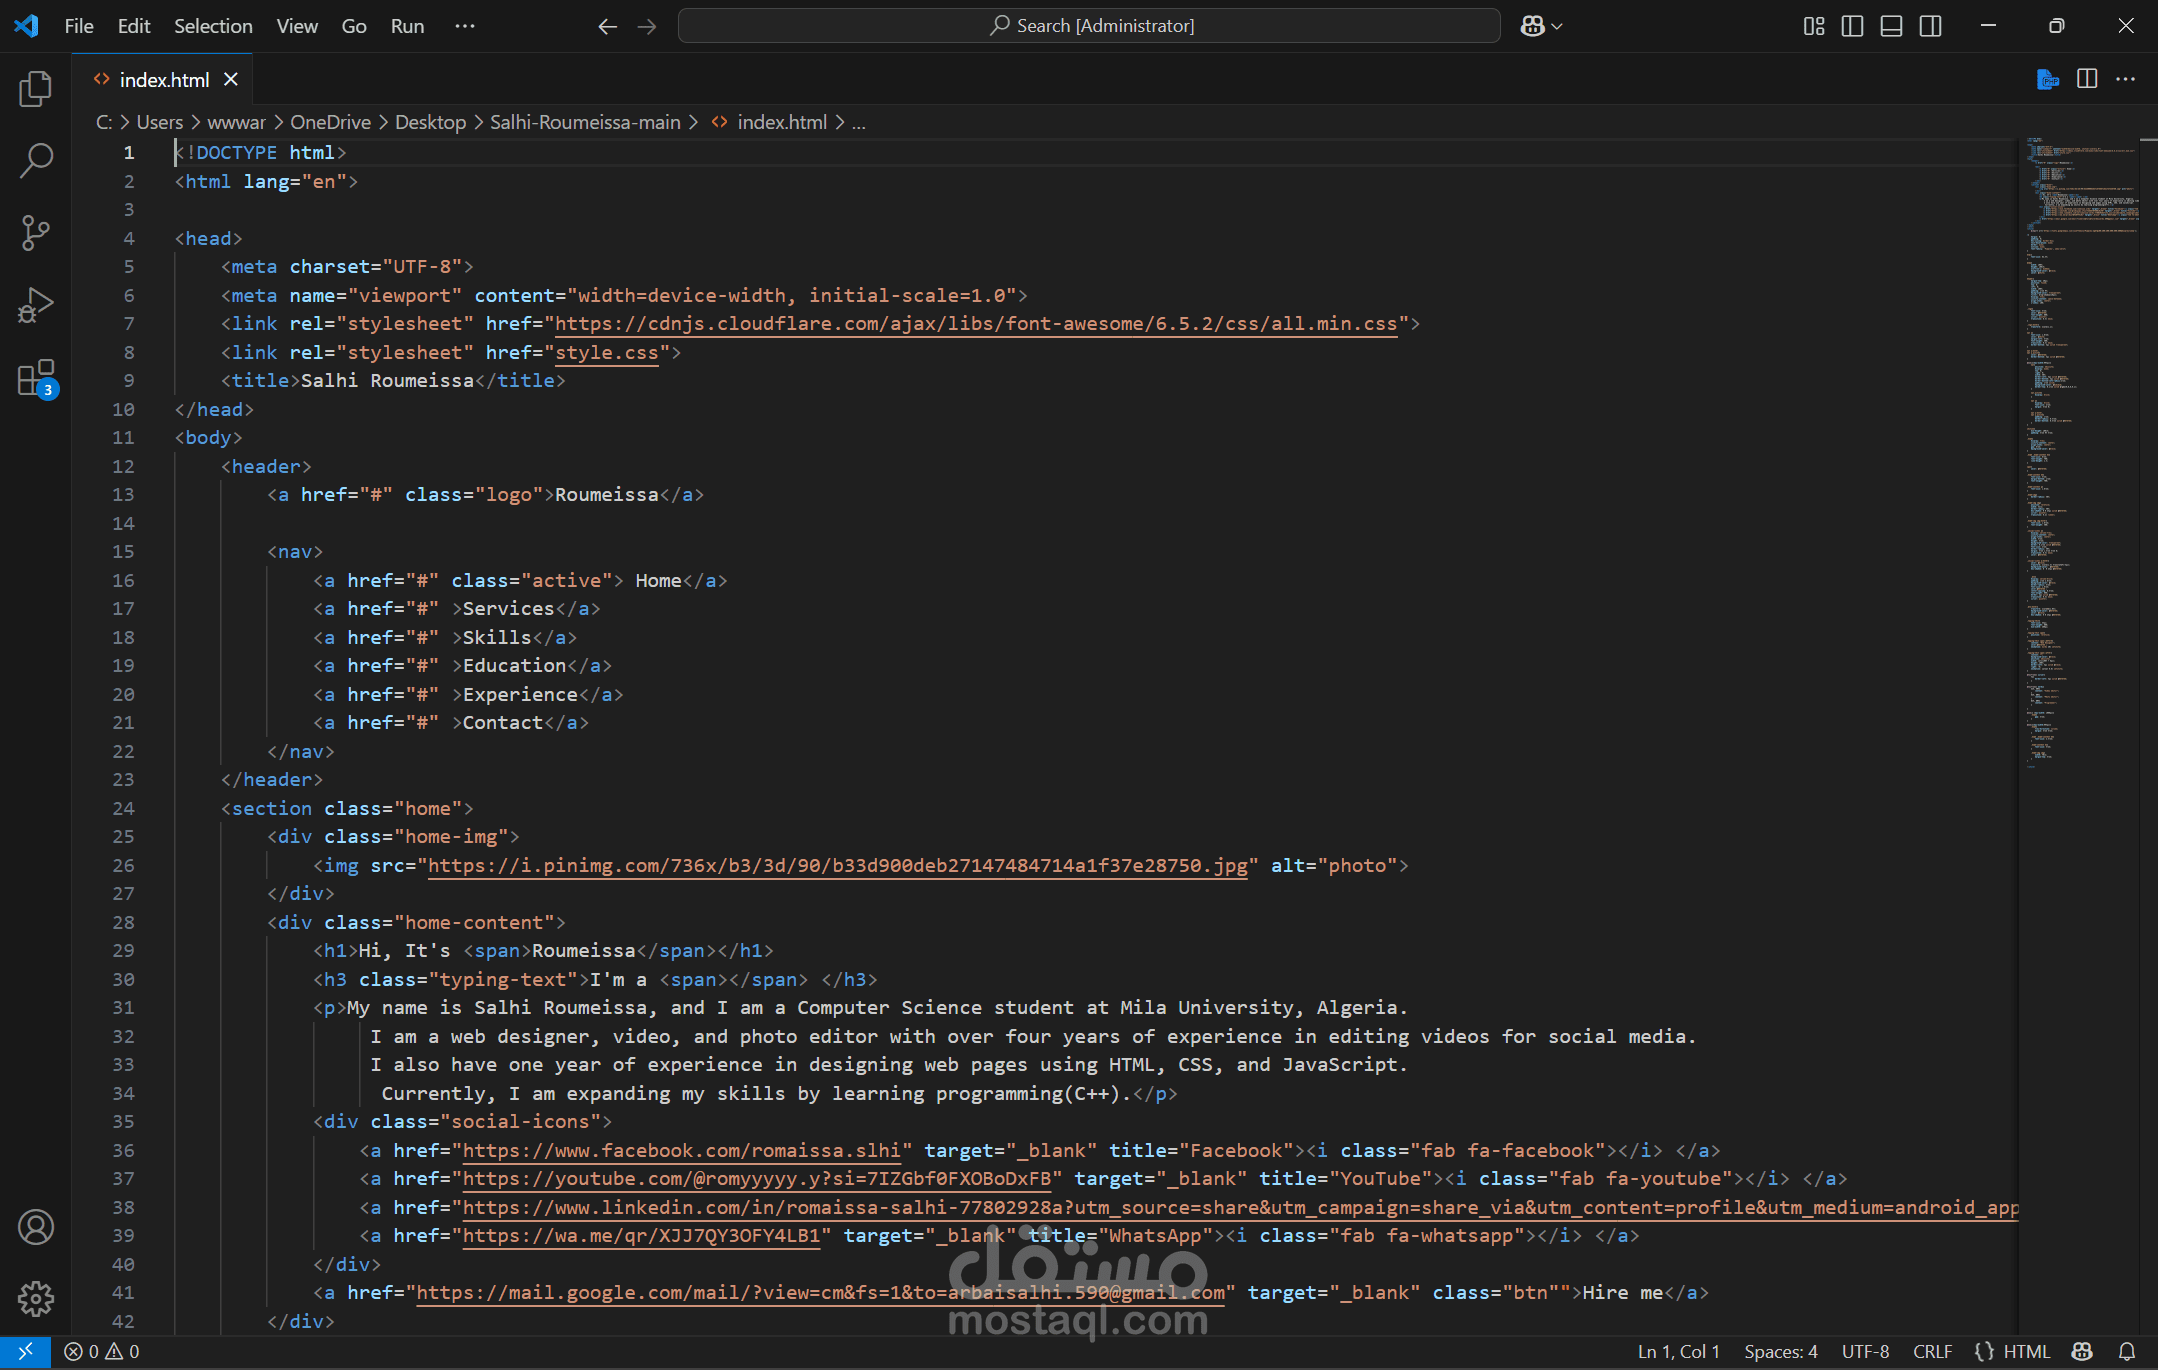Open the Run menu
2158x1370 pixels.
click(x=407, y=26)
